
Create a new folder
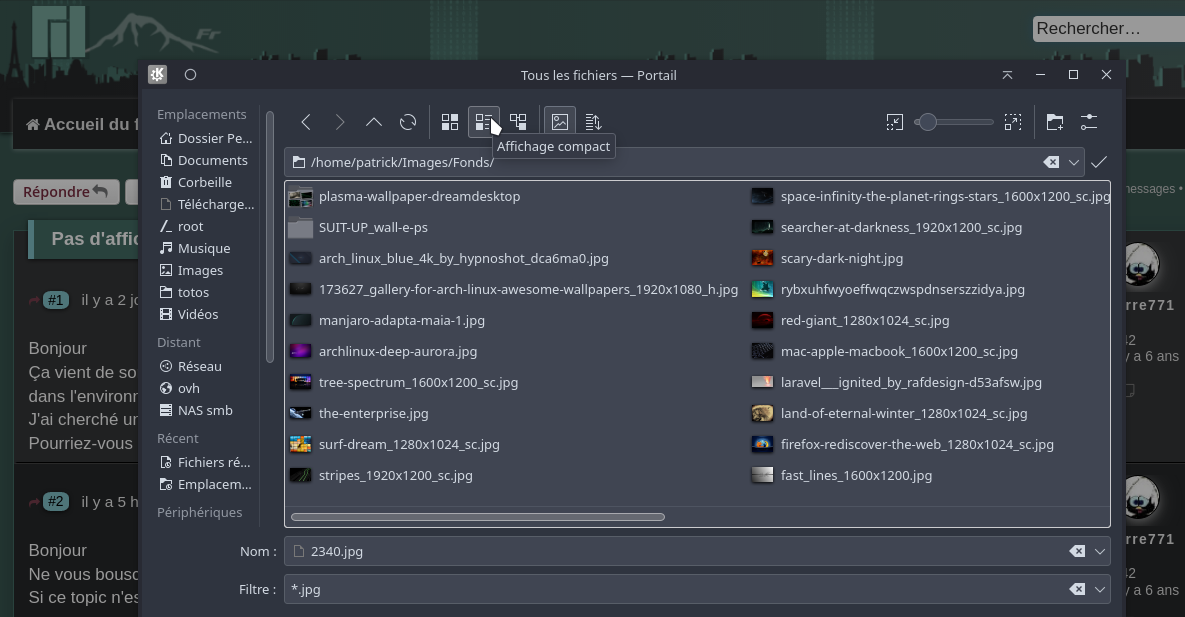(1055, 122)
